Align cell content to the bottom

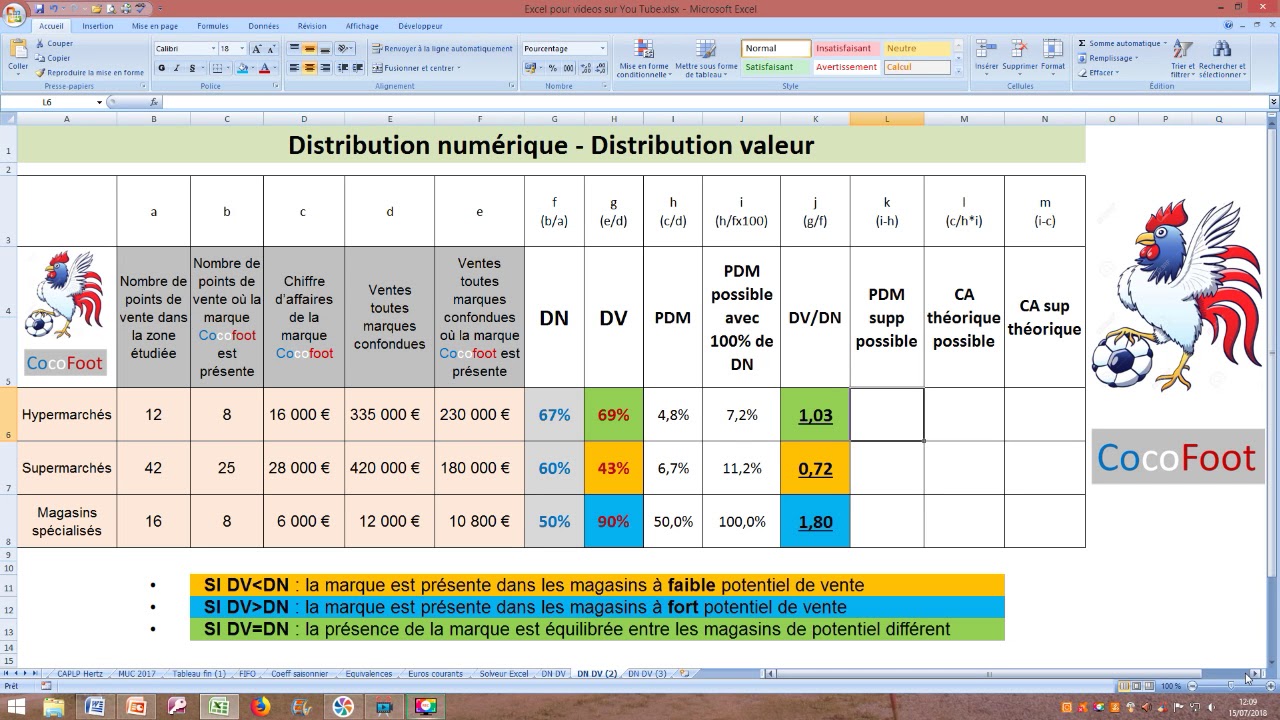coord(325,48)
